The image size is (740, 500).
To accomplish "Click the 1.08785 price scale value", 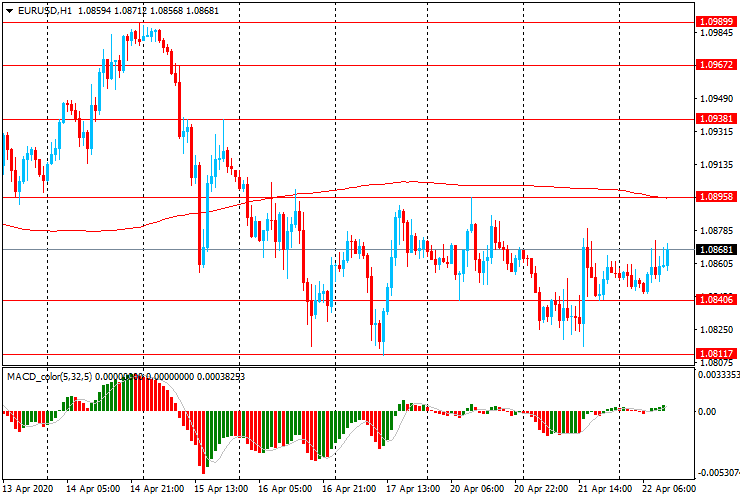I will pos(717,231).
